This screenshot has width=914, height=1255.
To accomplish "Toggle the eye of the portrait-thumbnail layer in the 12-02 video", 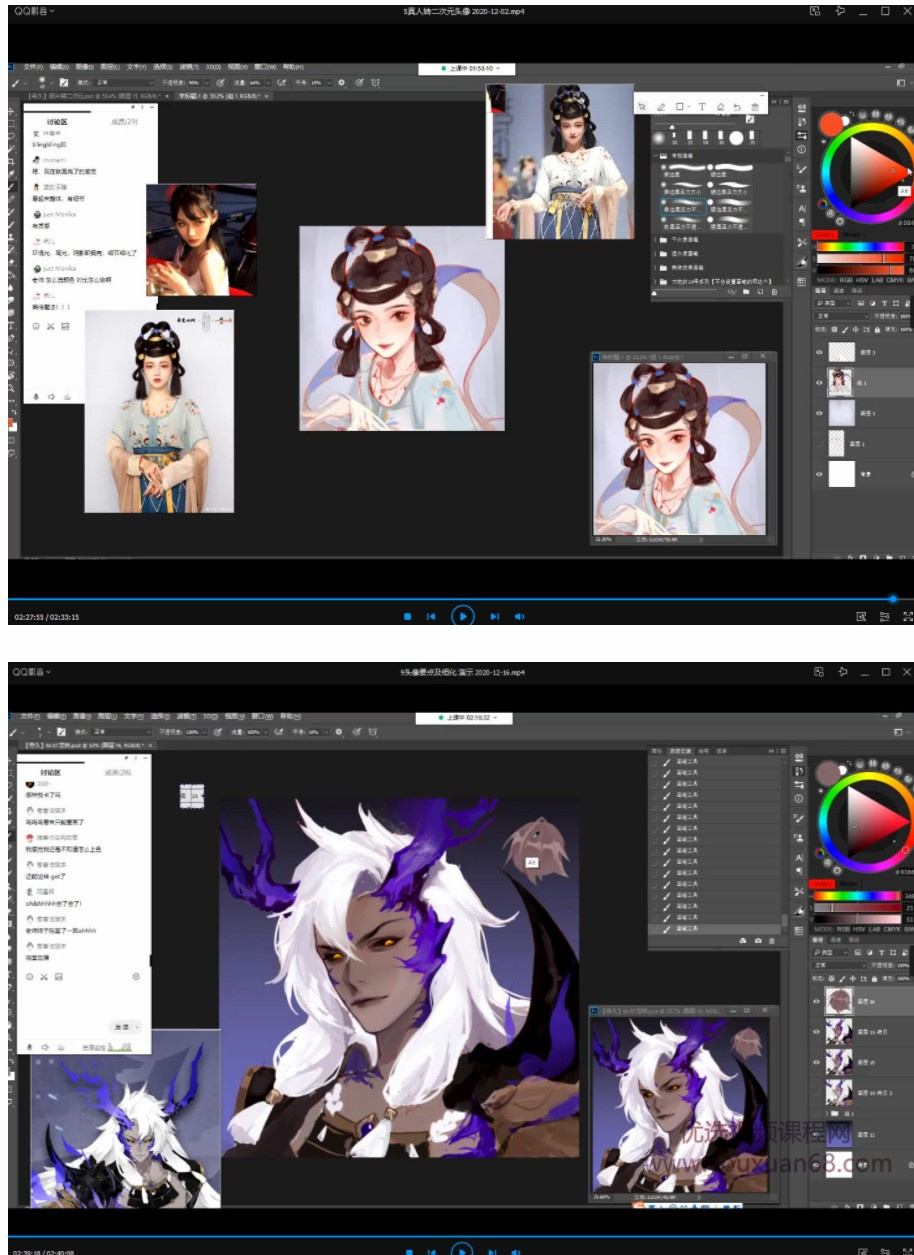I will tap(820, 382).
